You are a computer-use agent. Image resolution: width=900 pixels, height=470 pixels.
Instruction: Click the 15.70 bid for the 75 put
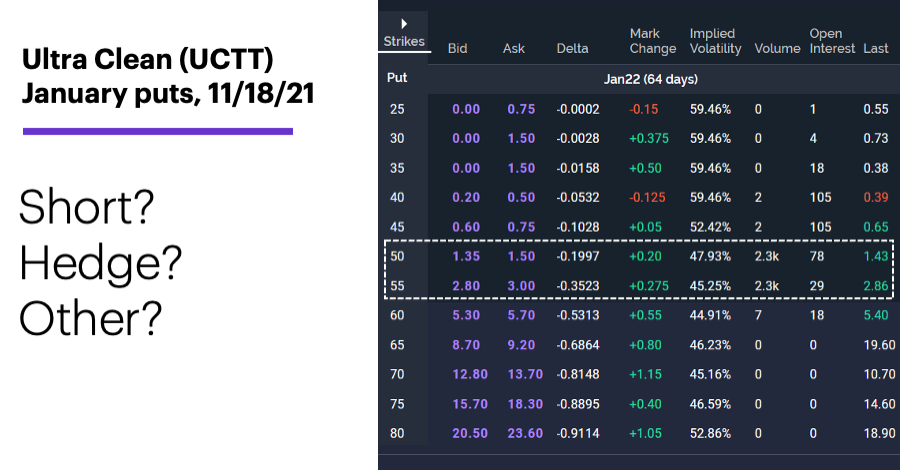470,404
